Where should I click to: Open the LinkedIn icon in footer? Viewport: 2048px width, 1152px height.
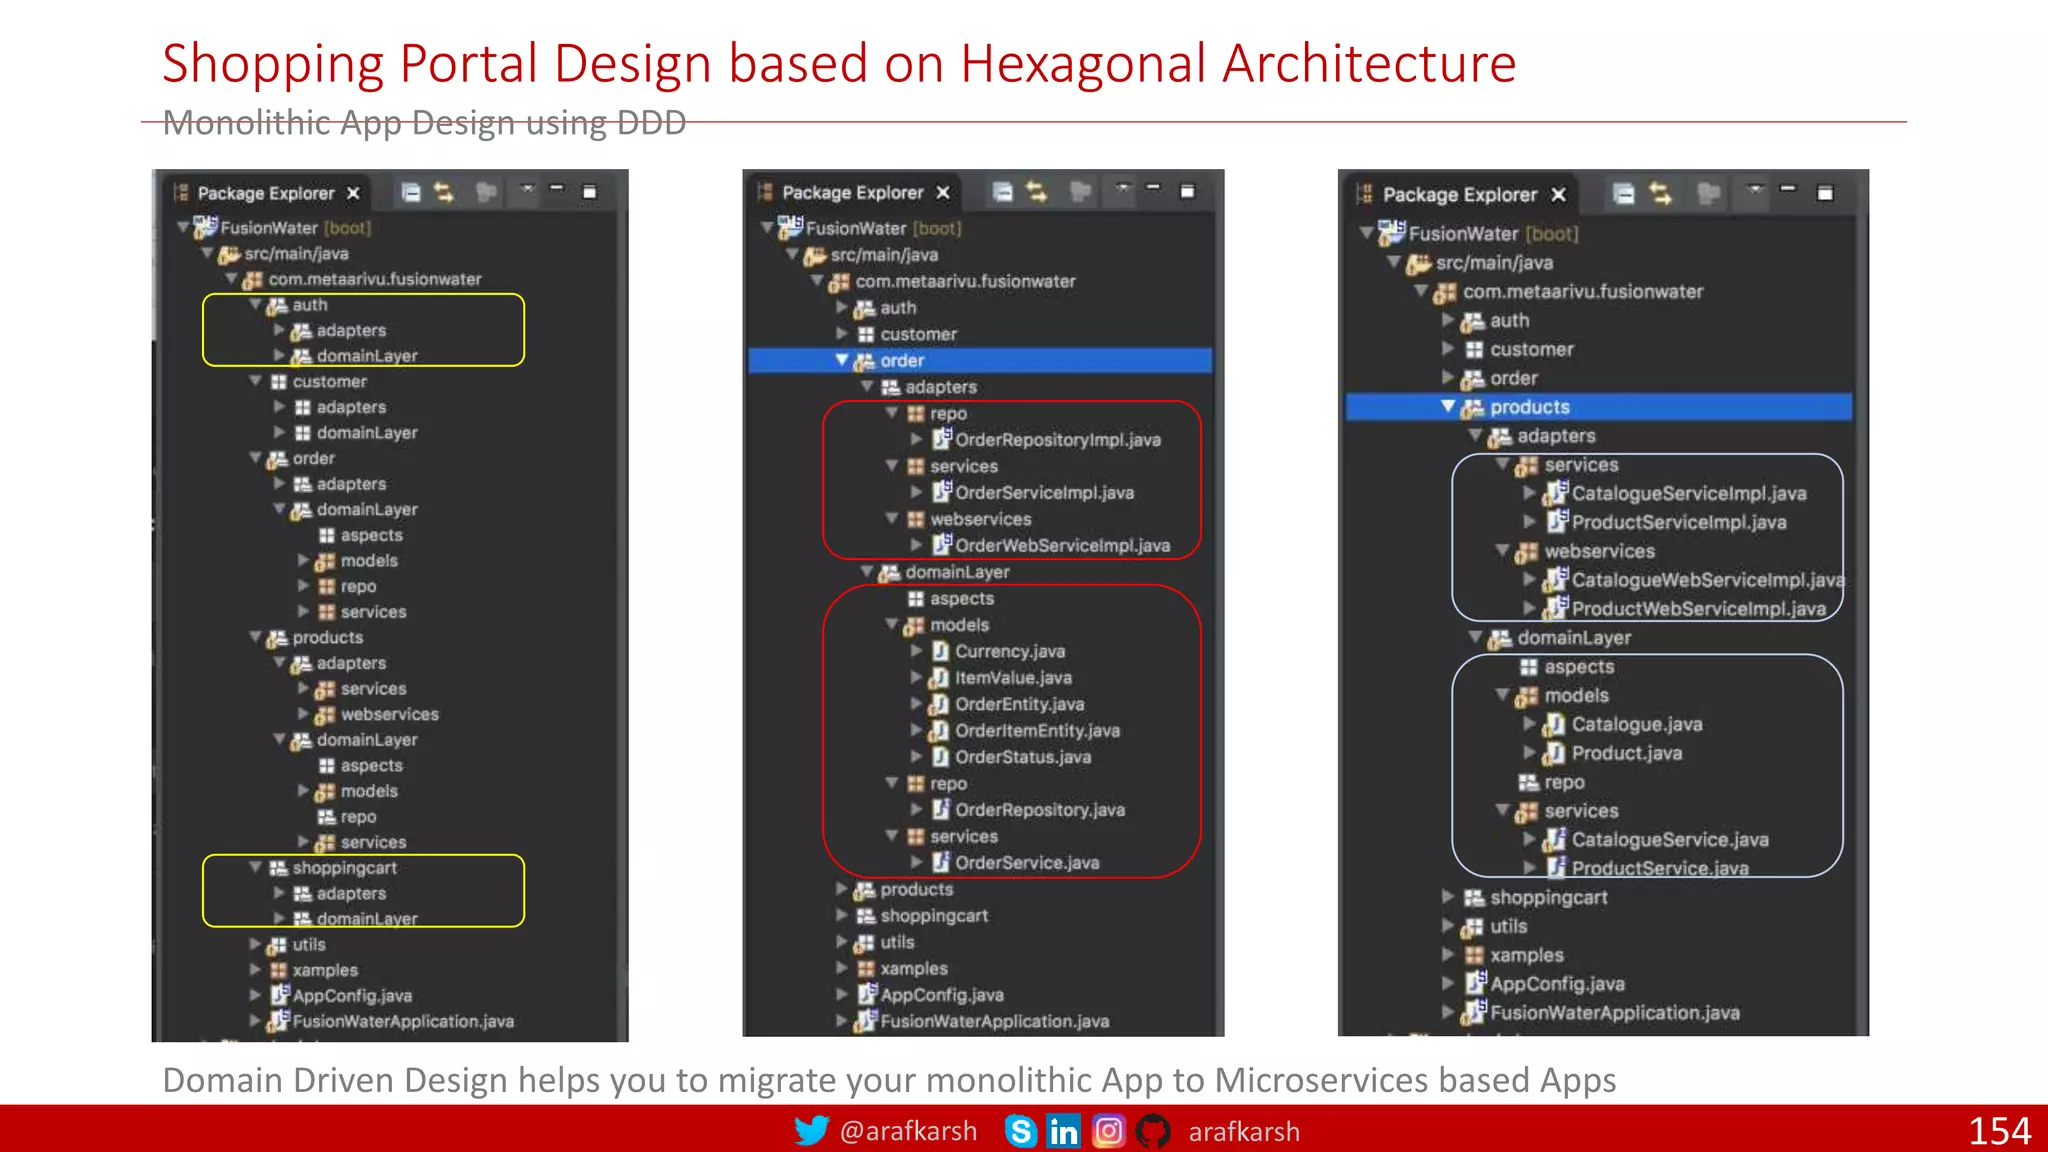click(1064, 1131)
